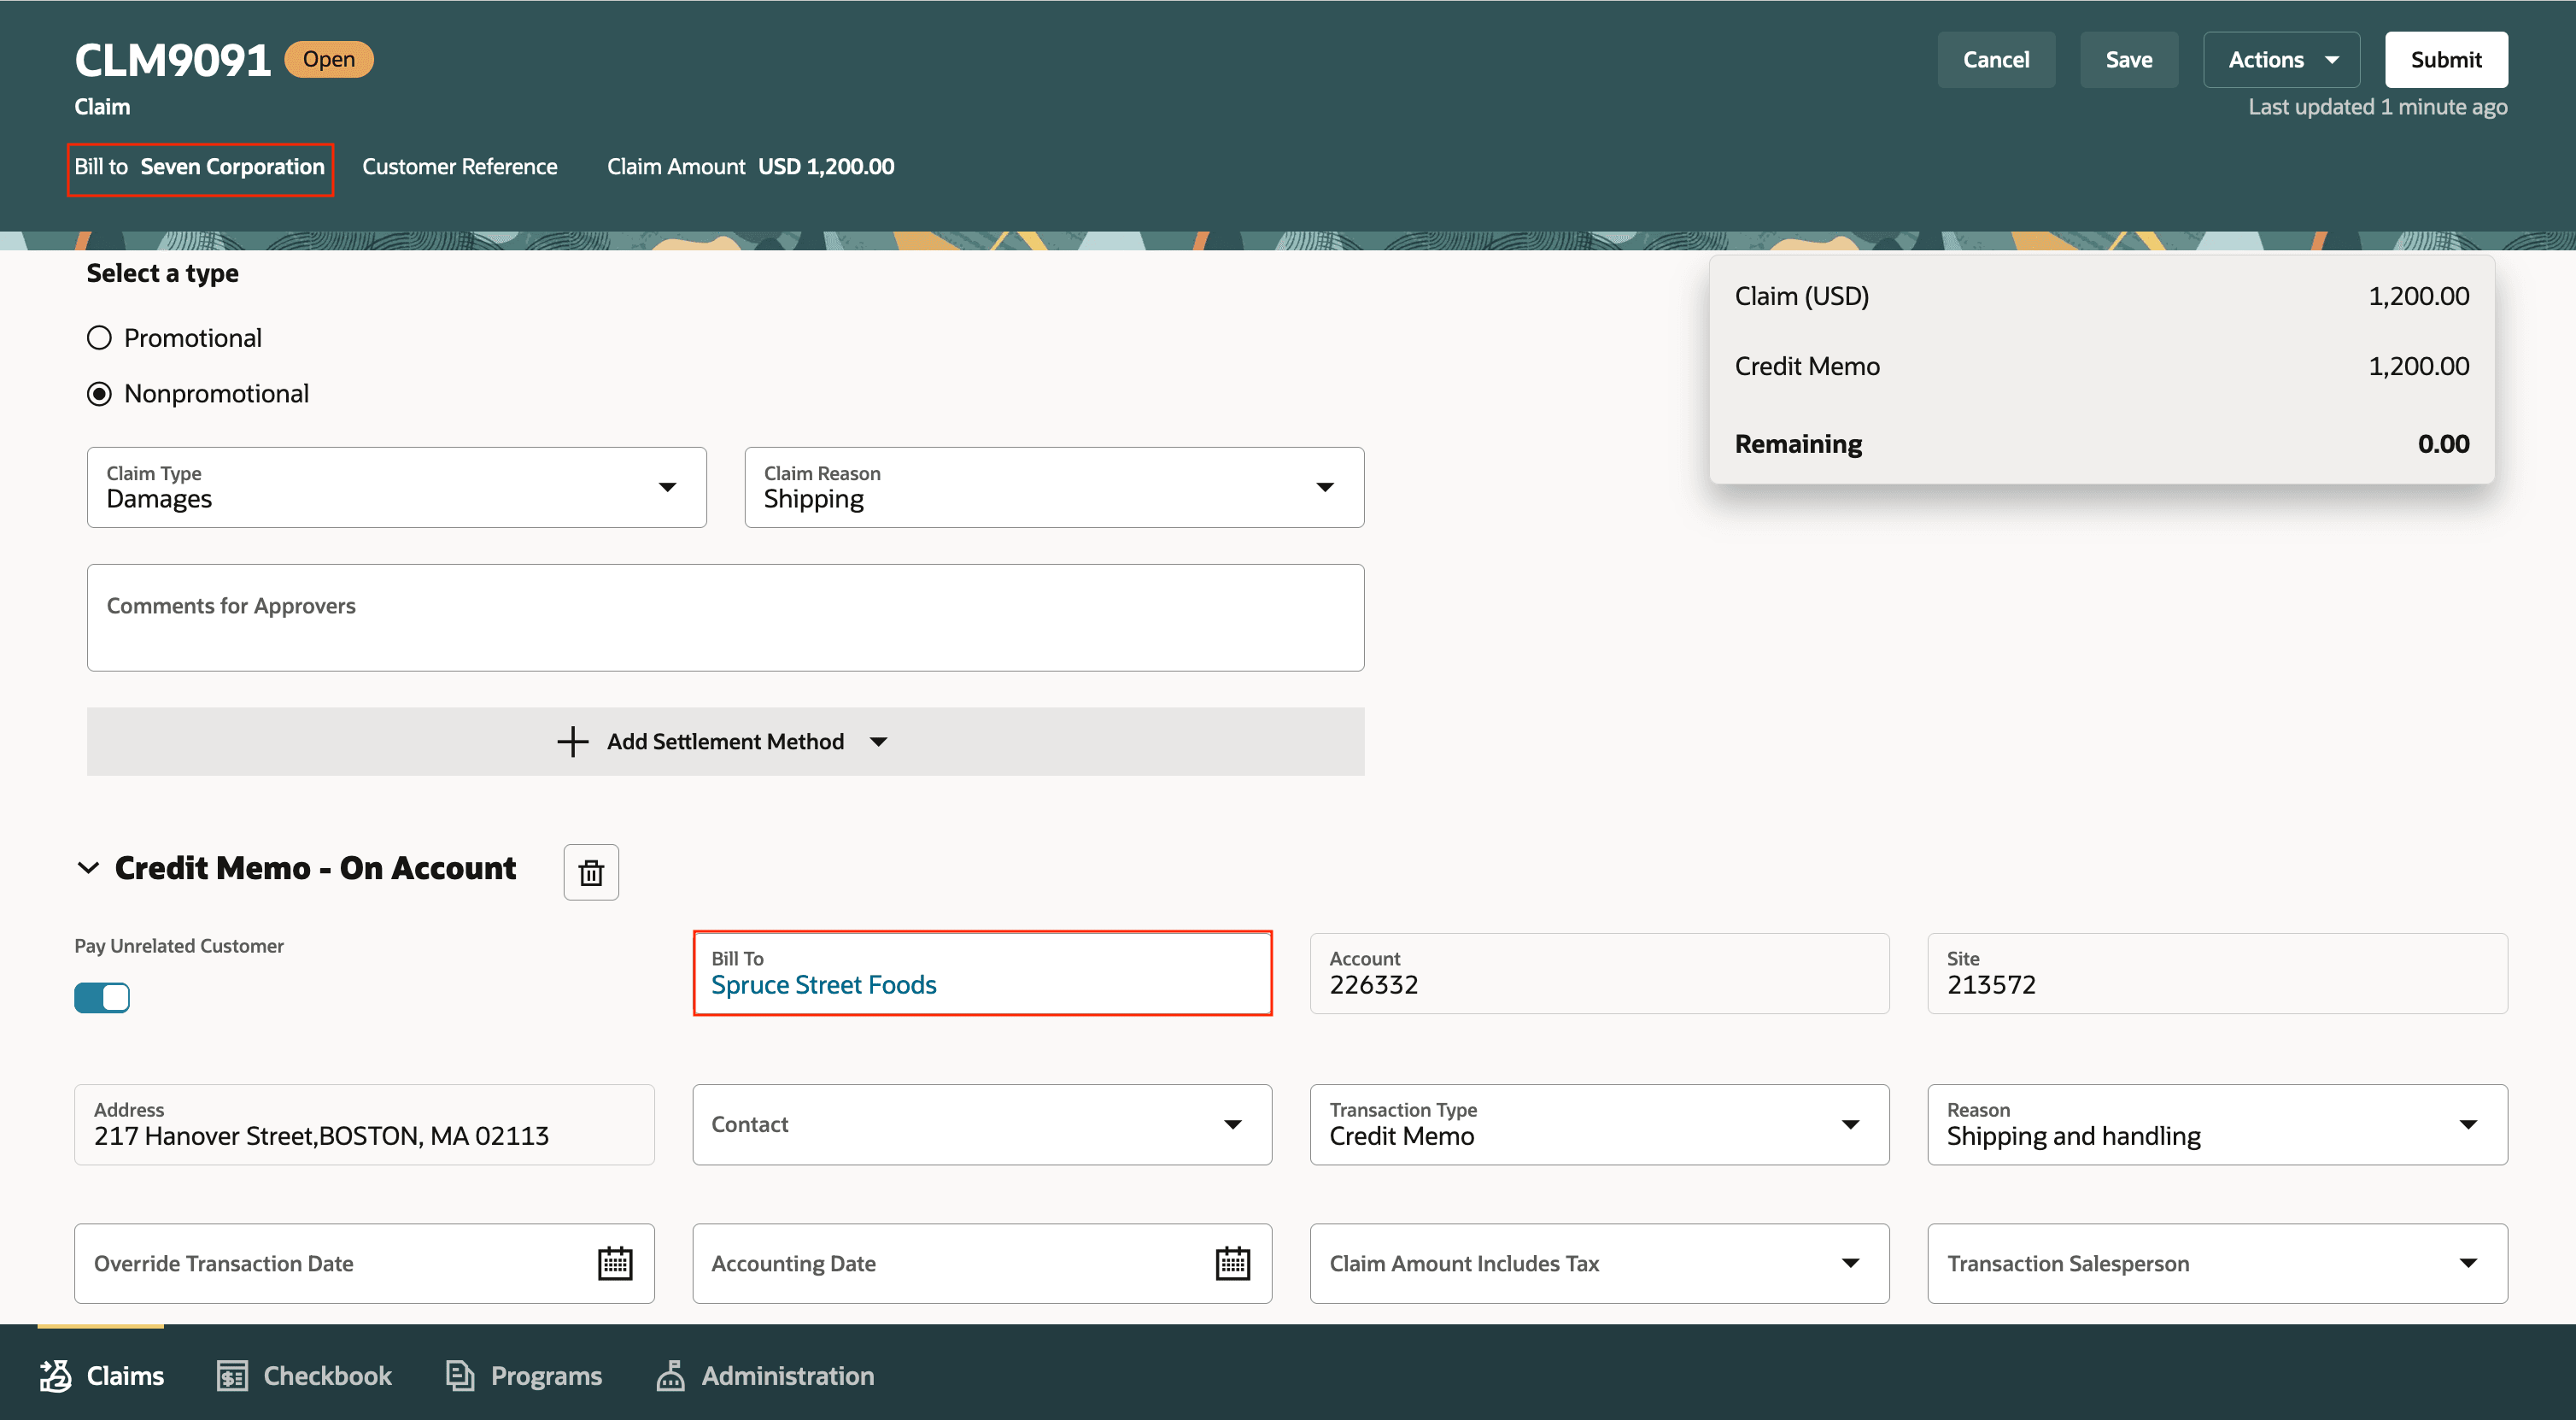2576x1420 pixels.
Task: Turn off Pay Unrelated Customer switch
Action: click(x=102, y=997)
